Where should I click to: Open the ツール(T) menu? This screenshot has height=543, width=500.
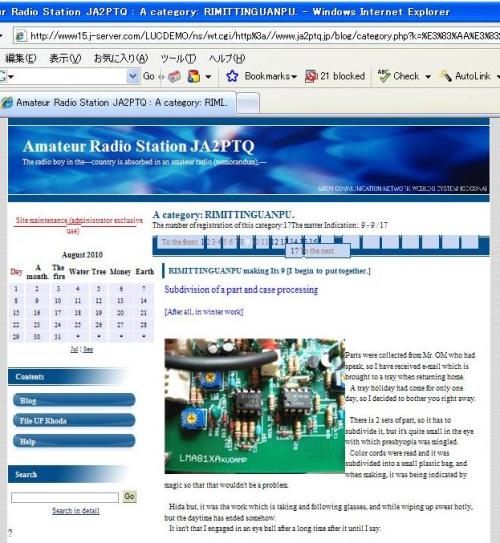click(178, 58)
